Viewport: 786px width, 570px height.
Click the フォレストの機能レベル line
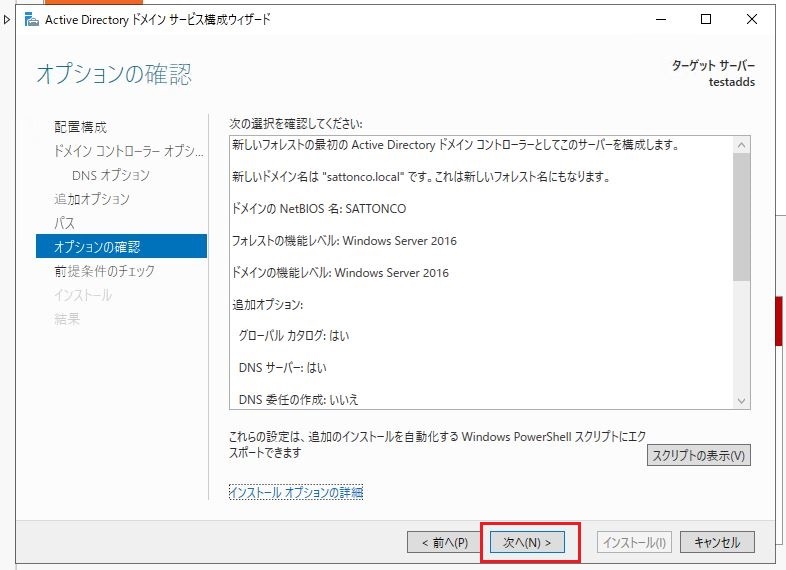(x=344, y=241)
